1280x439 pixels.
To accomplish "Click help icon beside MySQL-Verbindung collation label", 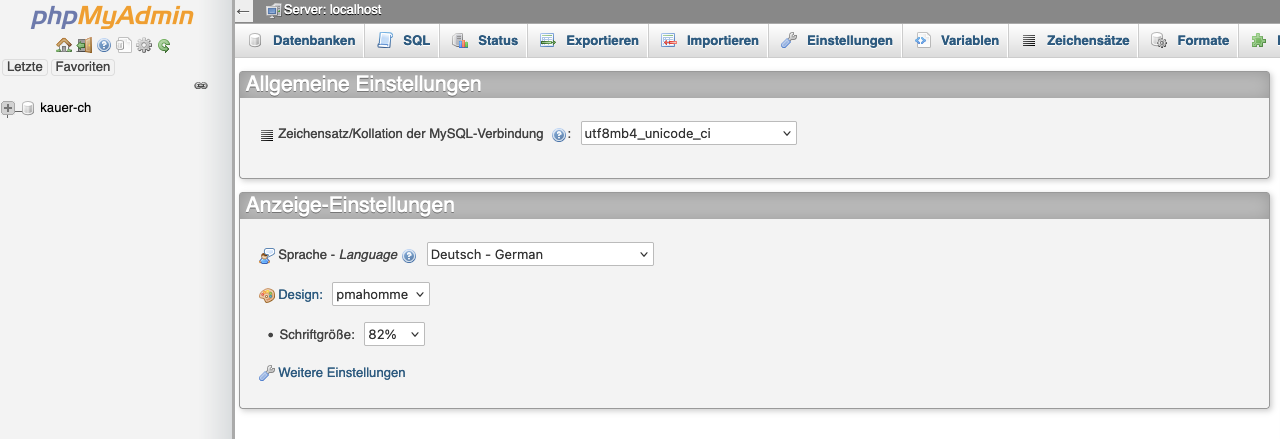I will [x=559, y=134].
